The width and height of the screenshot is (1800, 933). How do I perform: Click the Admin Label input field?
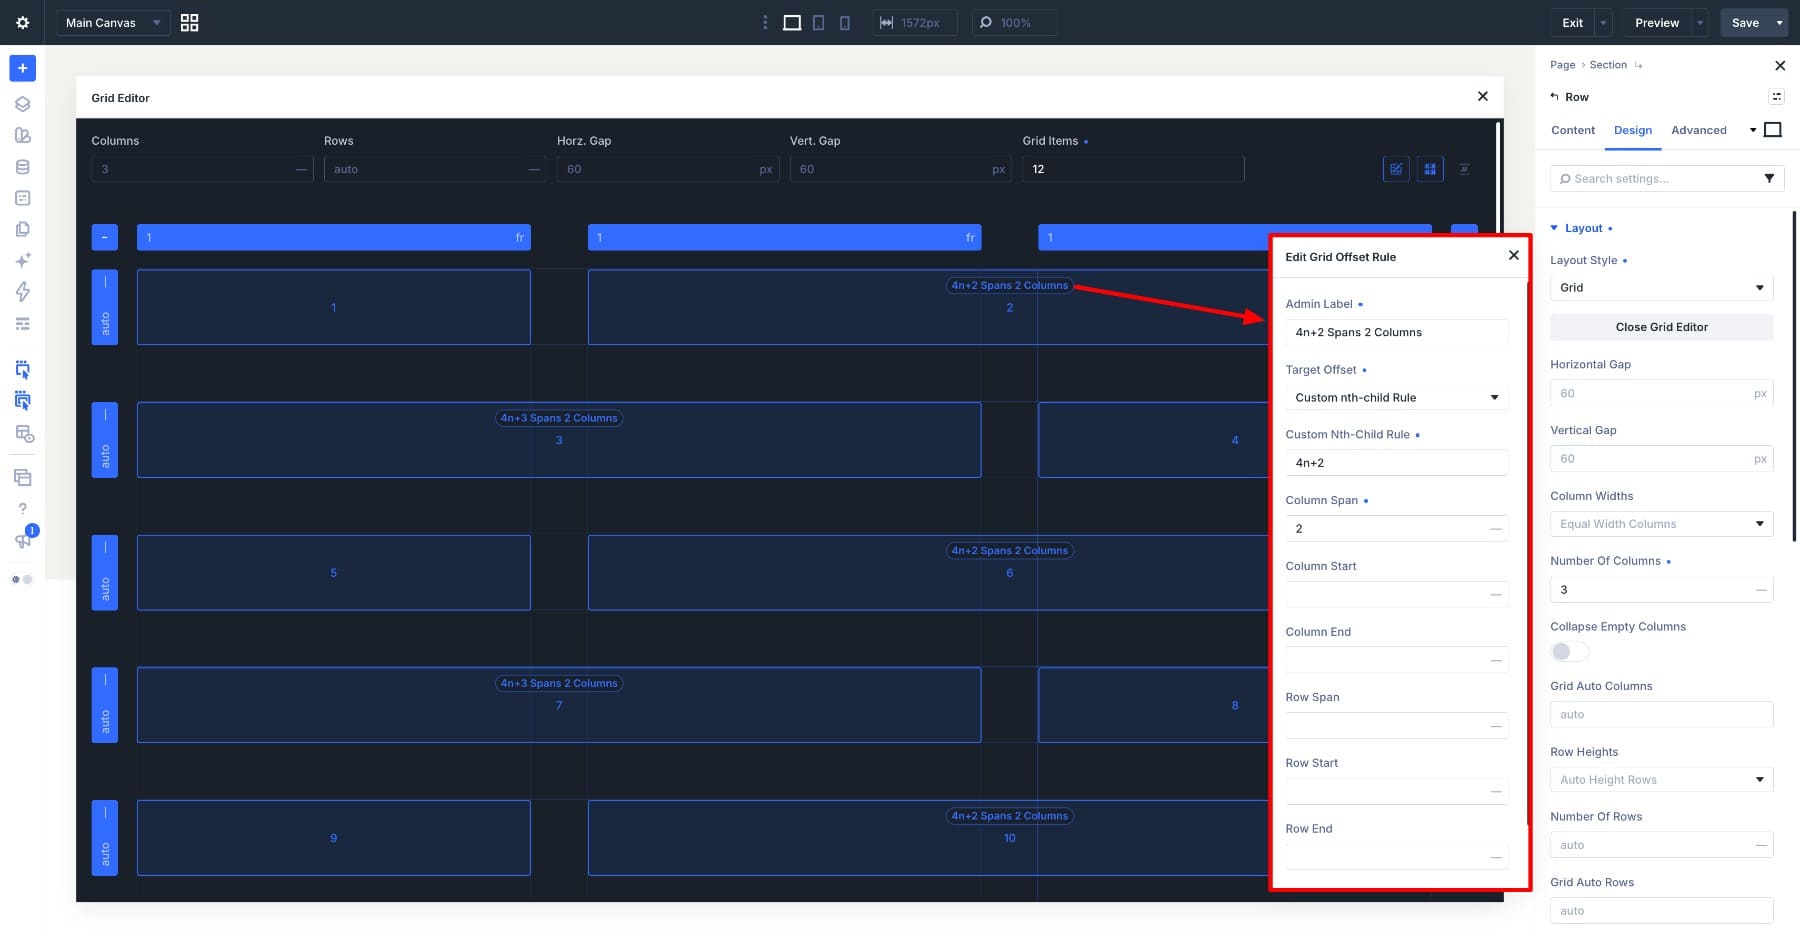pyautogui.click(x=1396, y=332)
